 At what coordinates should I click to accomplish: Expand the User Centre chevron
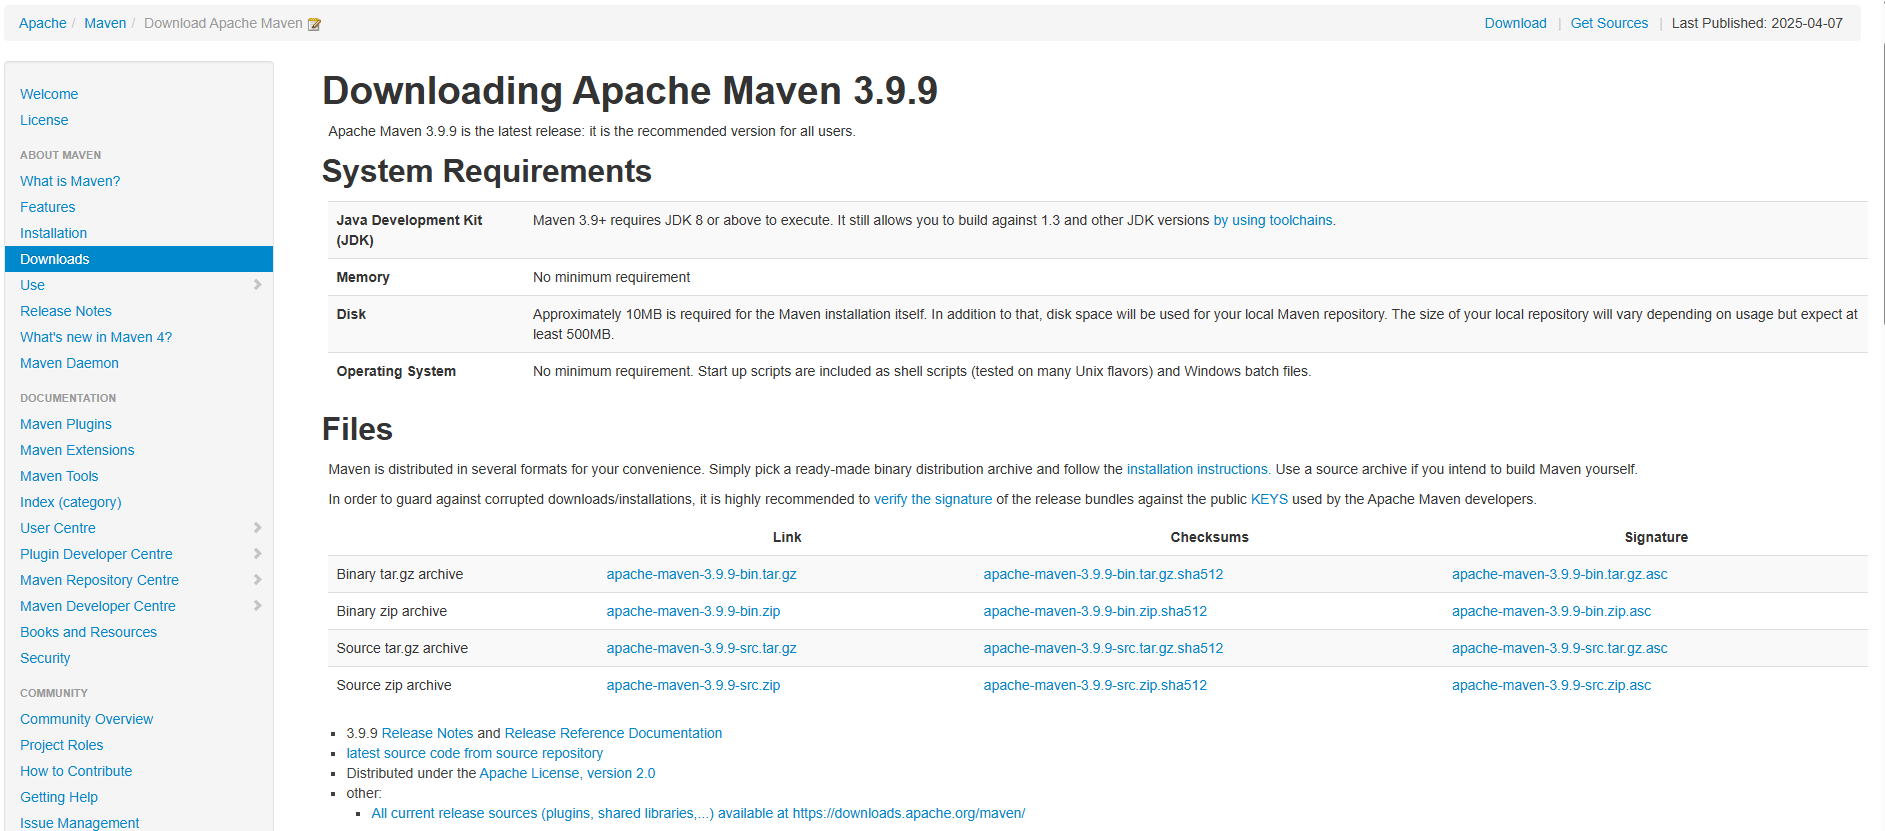tap(257, 528)
